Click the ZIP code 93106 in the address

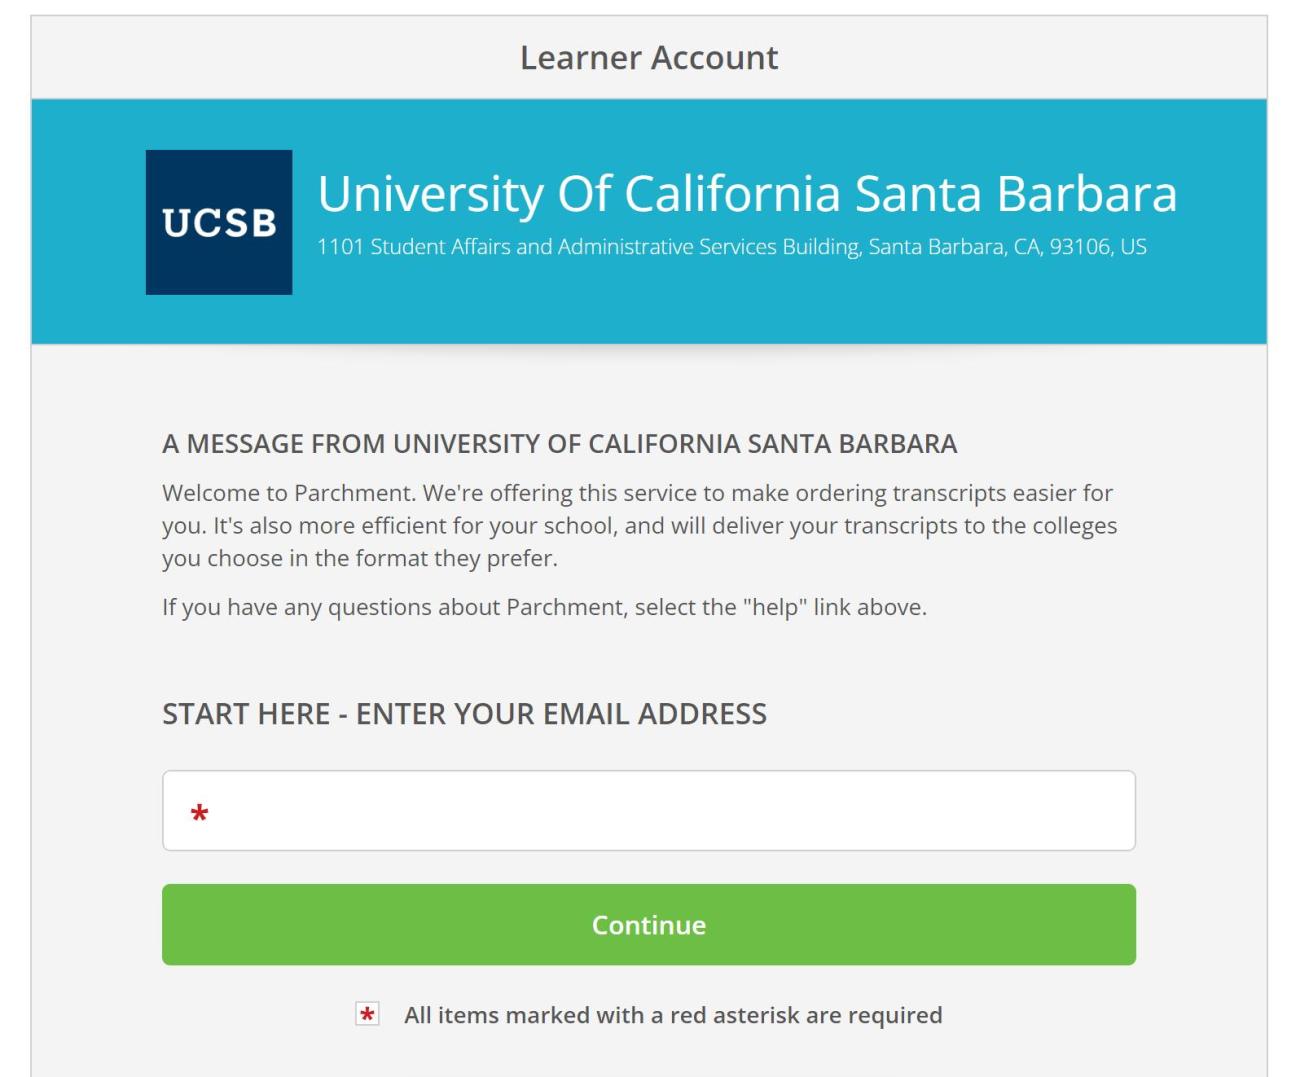[x=1079, y=247]
